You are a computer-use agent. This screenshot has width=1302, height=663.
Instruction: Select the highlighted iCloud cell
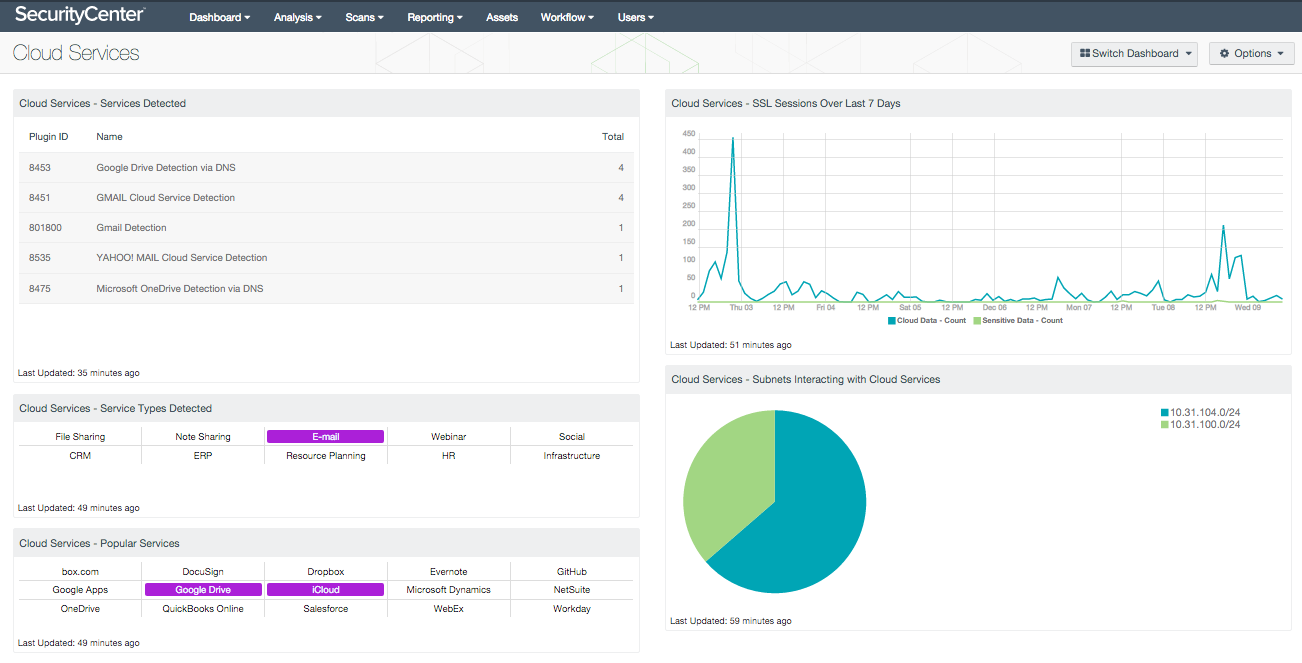coord(325,590)
